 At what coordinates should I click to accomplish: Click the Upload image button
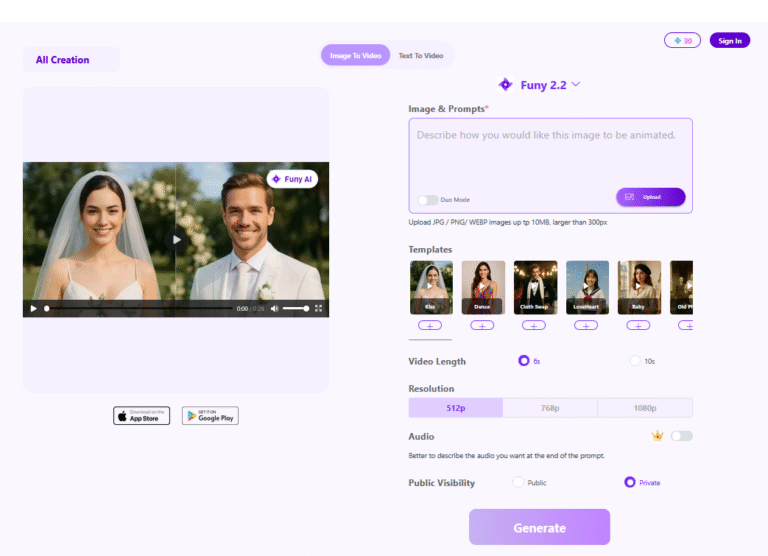click(650, 197)
